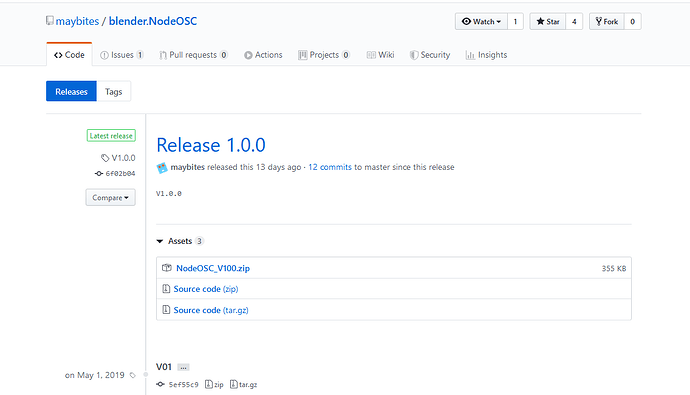The width and height of the screenshot is (690, 395).
Task: Download Source code (zip)
Action: [206, 289]
